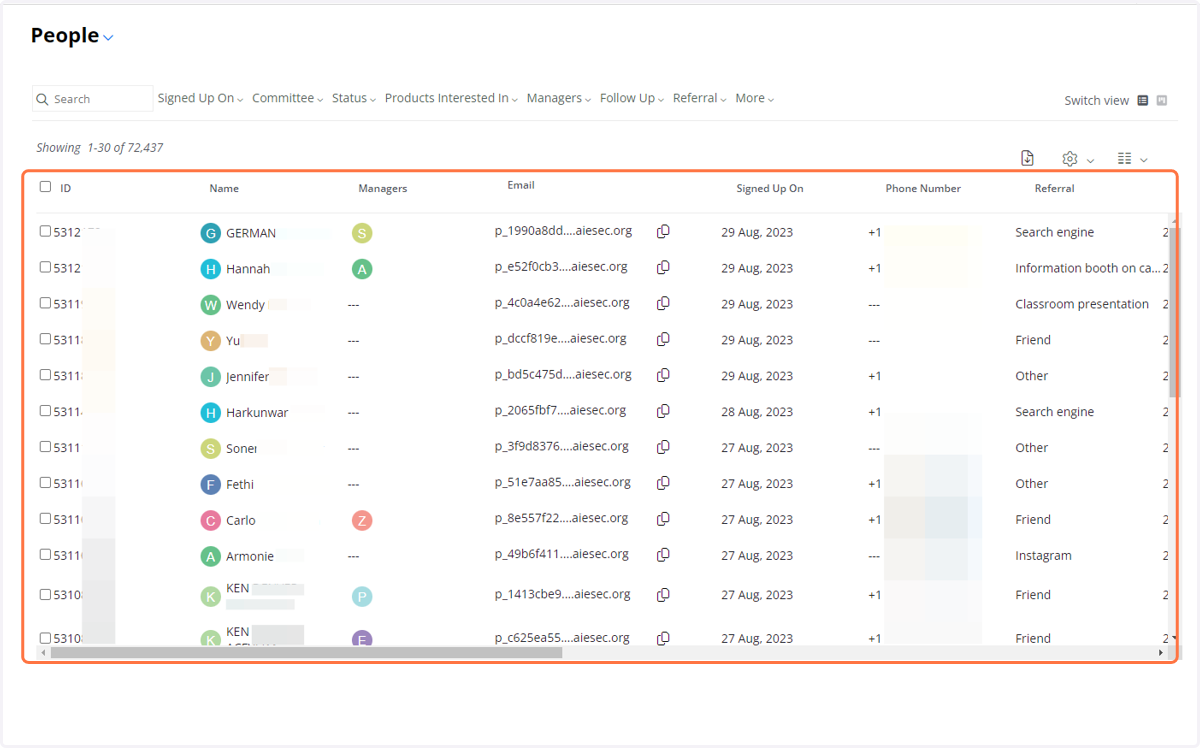Click Fethi's avatar letter F
The image size is (1200, 748).
[210, 484]
